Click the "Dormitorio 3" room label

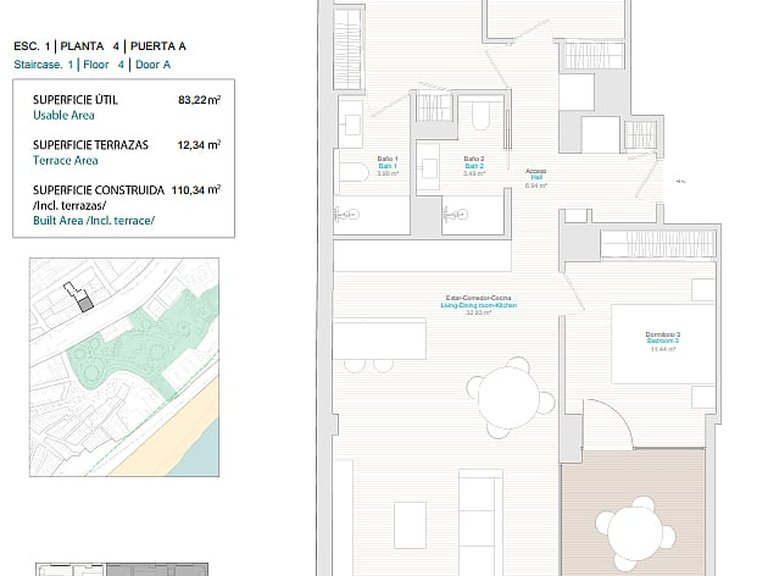pos(663,335)
